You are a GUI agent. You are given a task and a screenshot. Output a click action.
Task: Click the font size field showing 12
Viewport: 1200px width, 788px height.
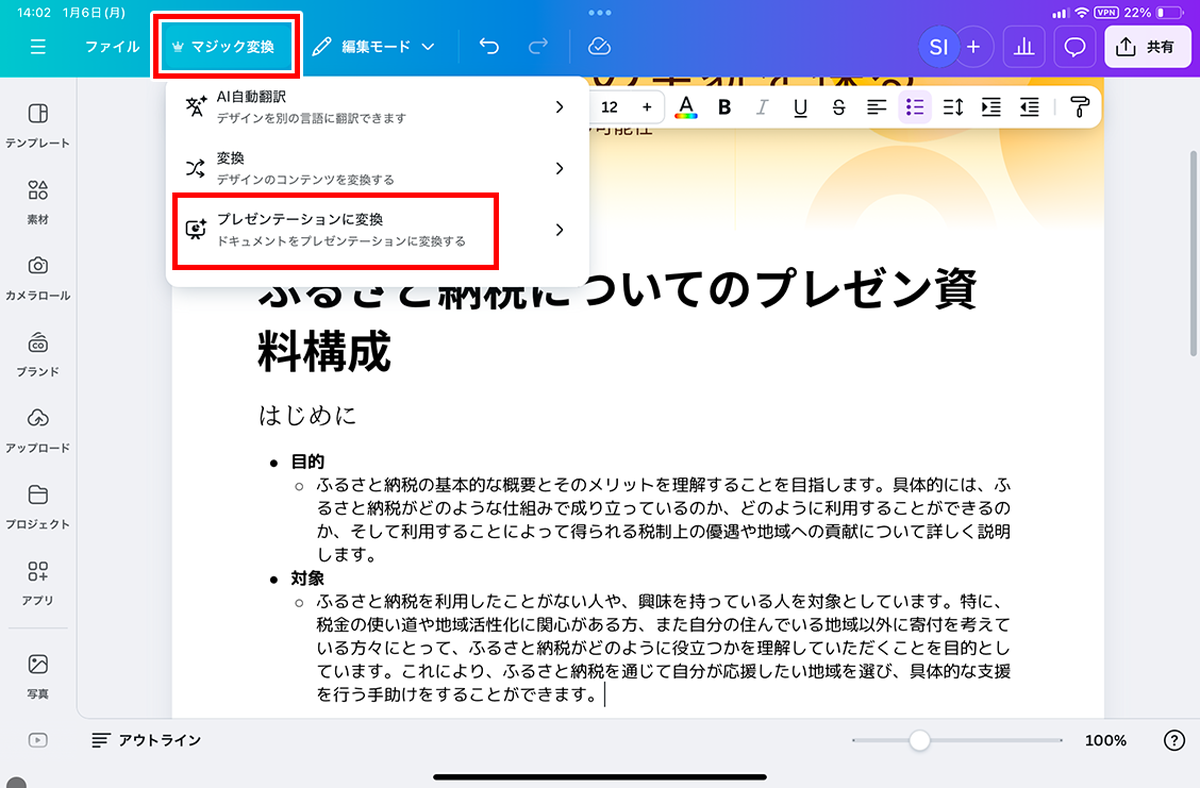click(x=609, y=107)
